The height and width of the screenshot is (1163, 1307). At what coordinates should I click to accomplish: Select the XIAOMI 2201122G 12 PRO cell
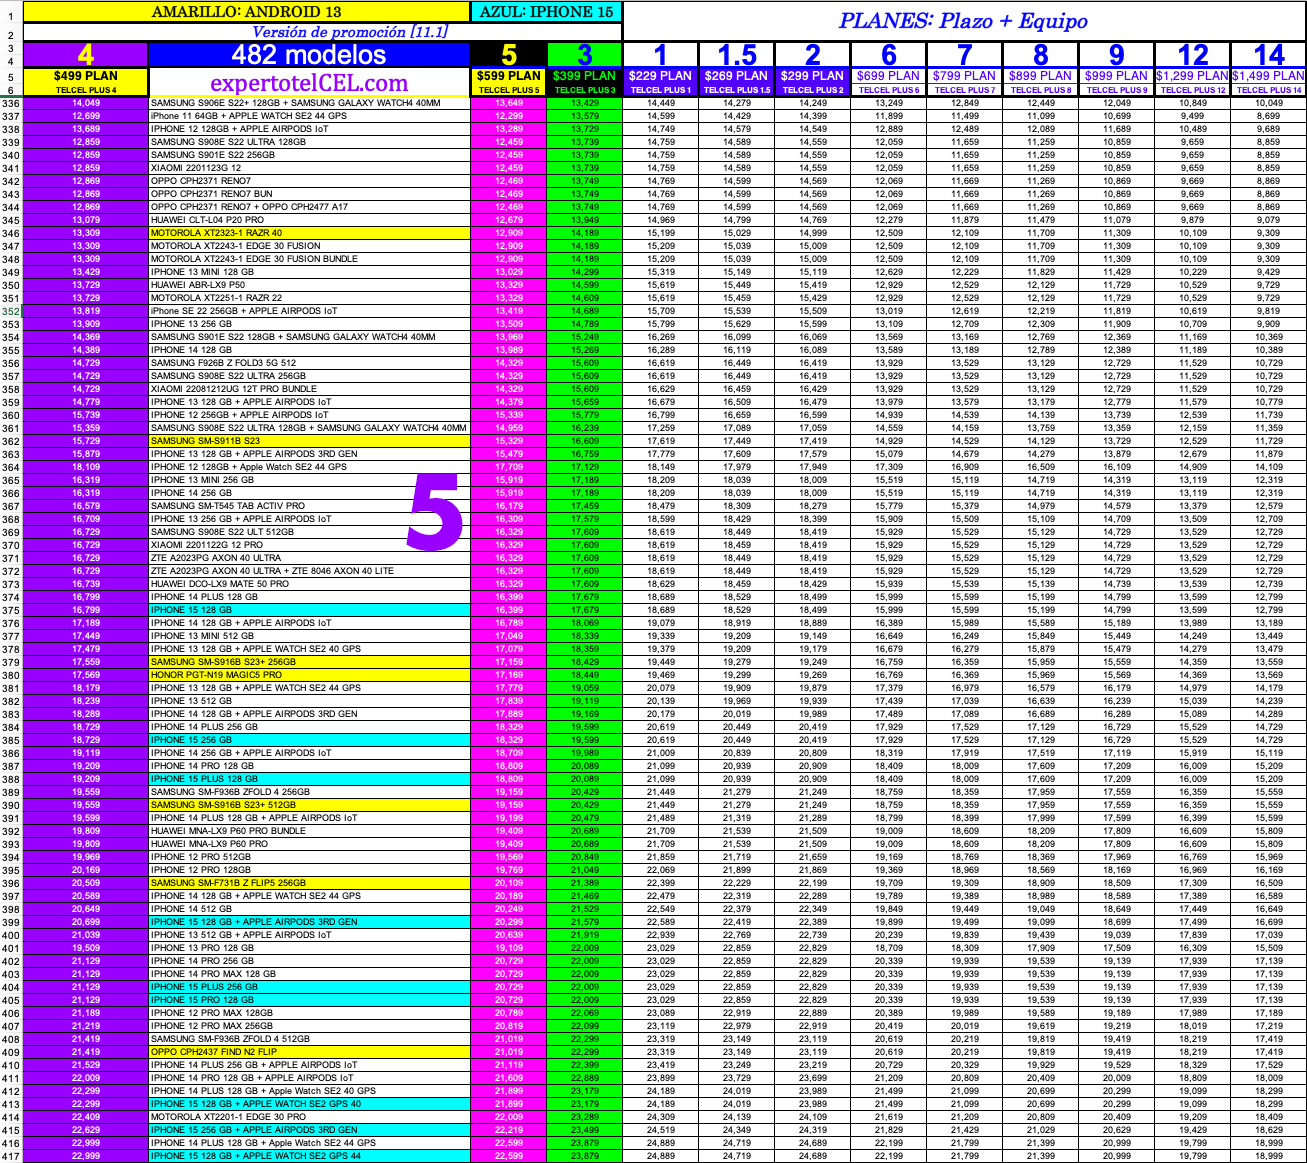coord(309,545)
